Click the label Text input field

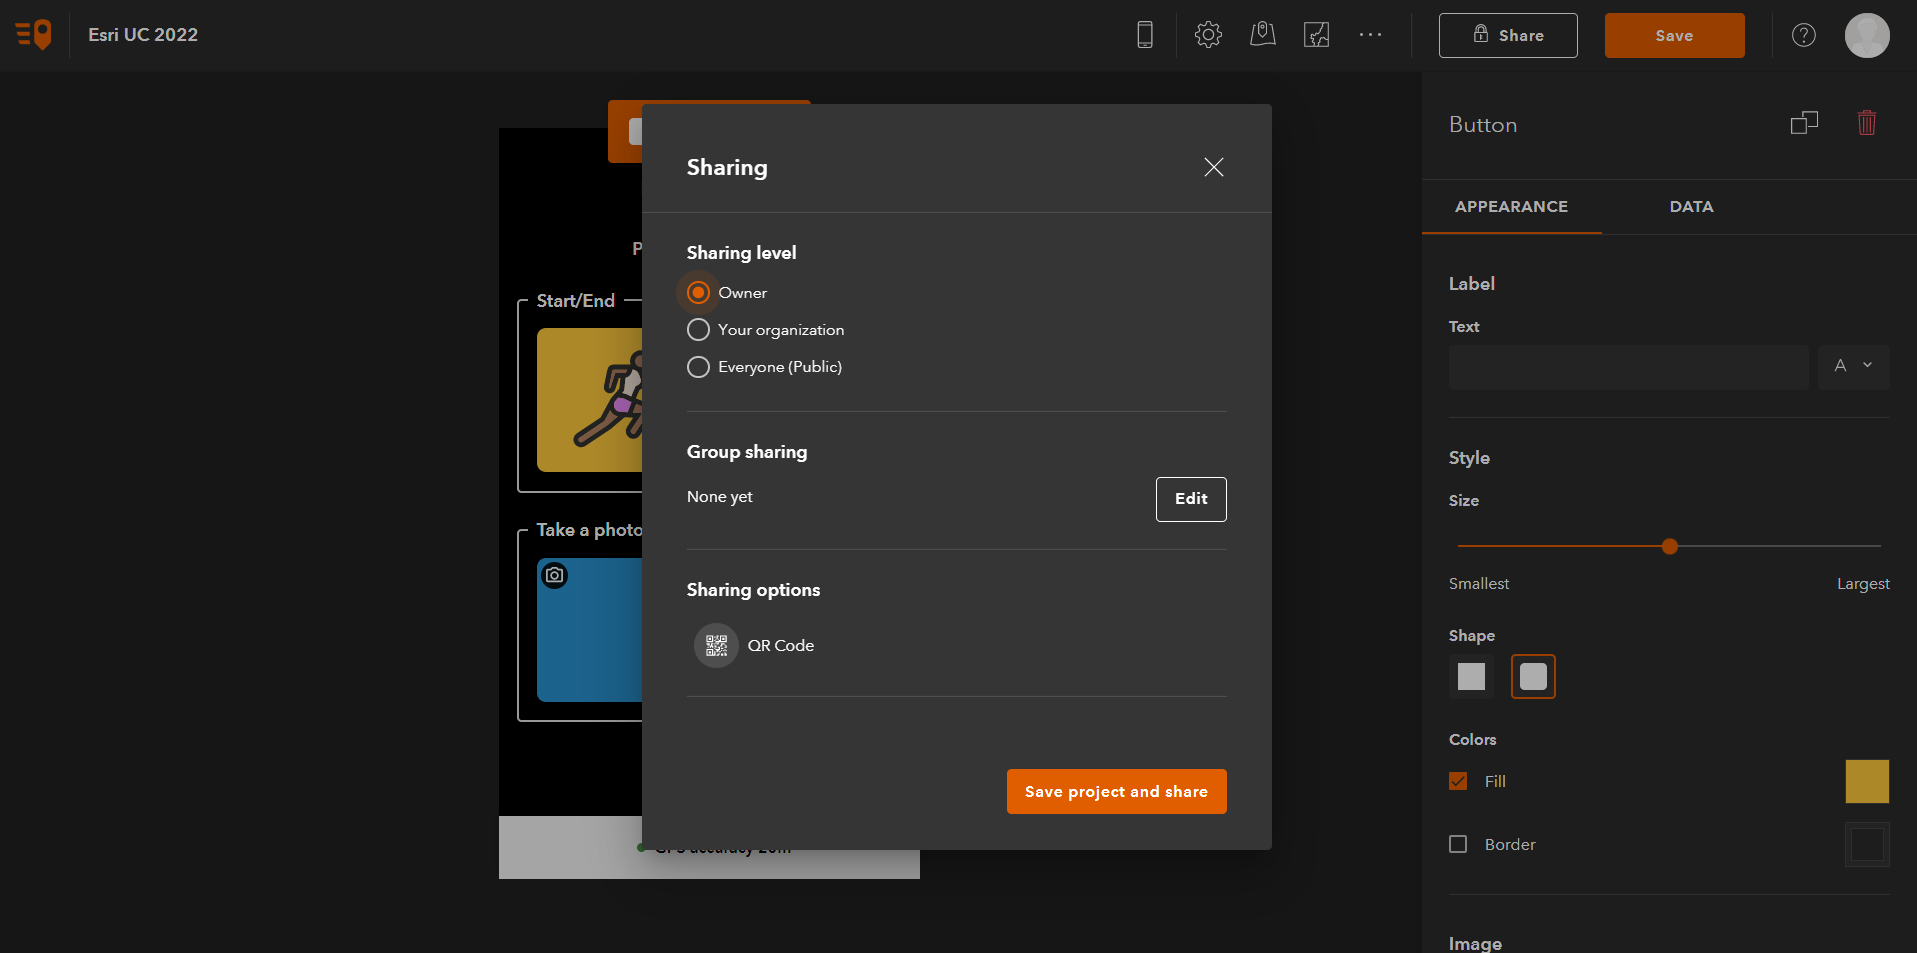(1628, 367)
